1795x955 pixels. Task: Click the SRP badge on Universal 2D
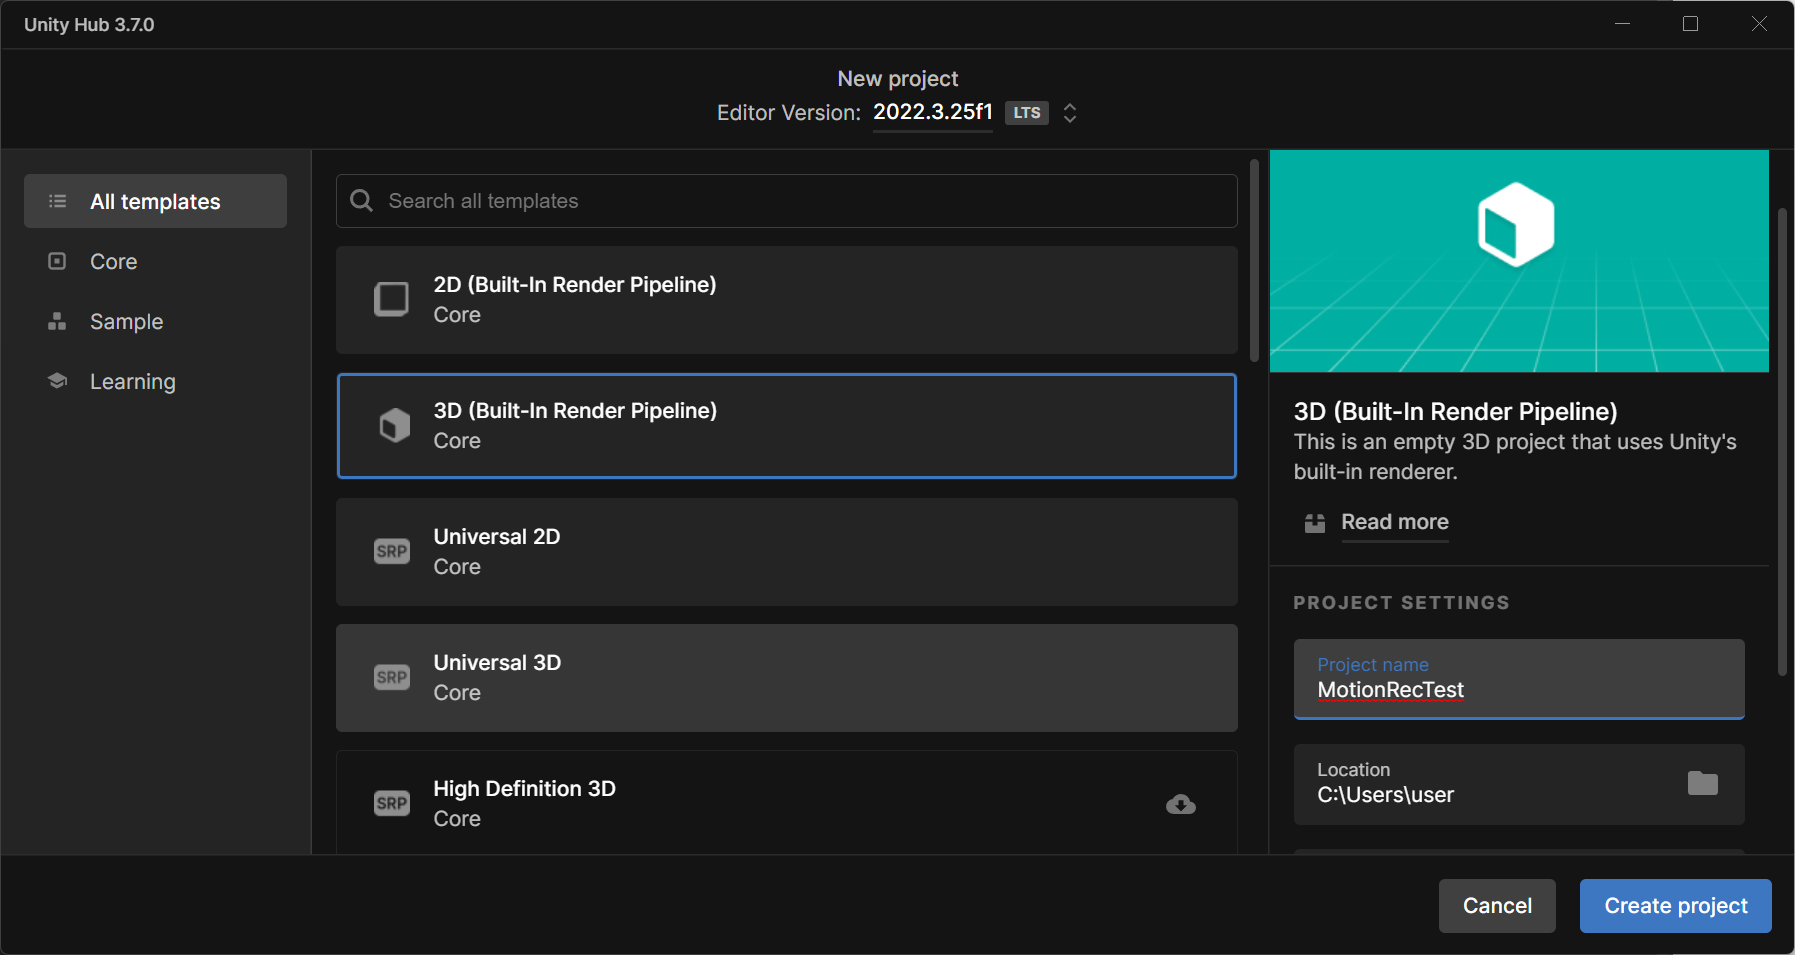point(392,551)
